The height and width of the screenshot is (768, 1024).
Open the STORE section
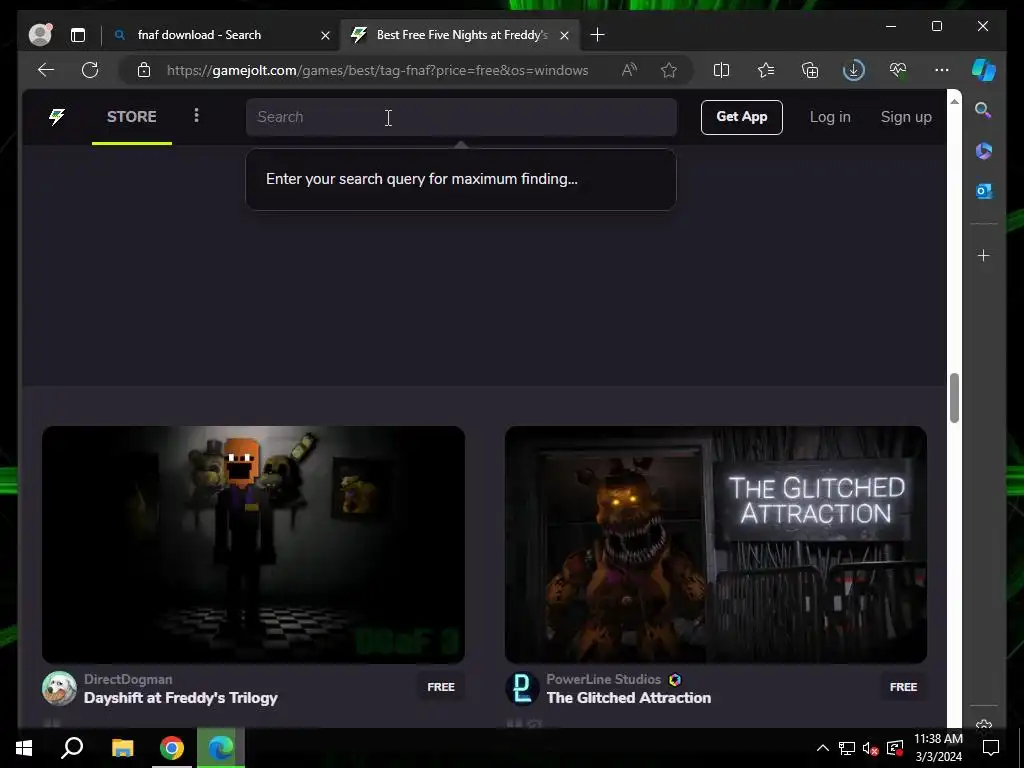[x=132, y=117]
